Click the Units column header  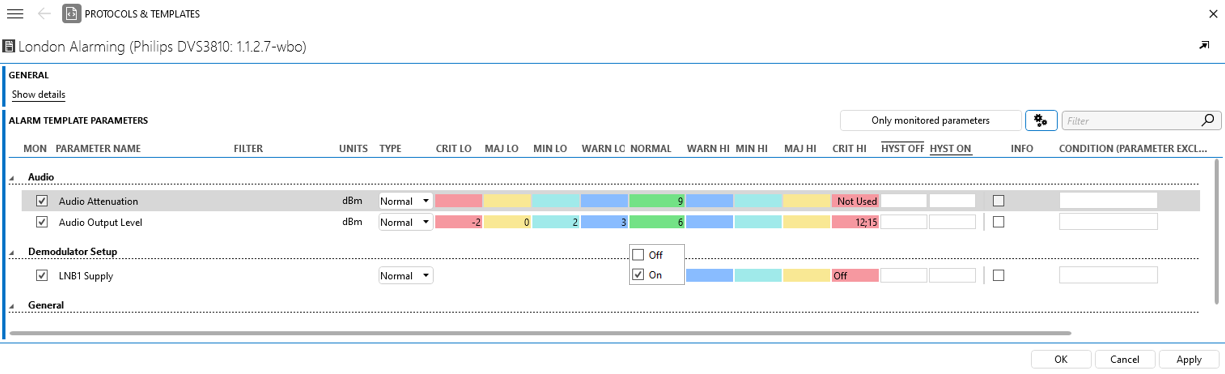pyautogui.click(x=353, y=149)
